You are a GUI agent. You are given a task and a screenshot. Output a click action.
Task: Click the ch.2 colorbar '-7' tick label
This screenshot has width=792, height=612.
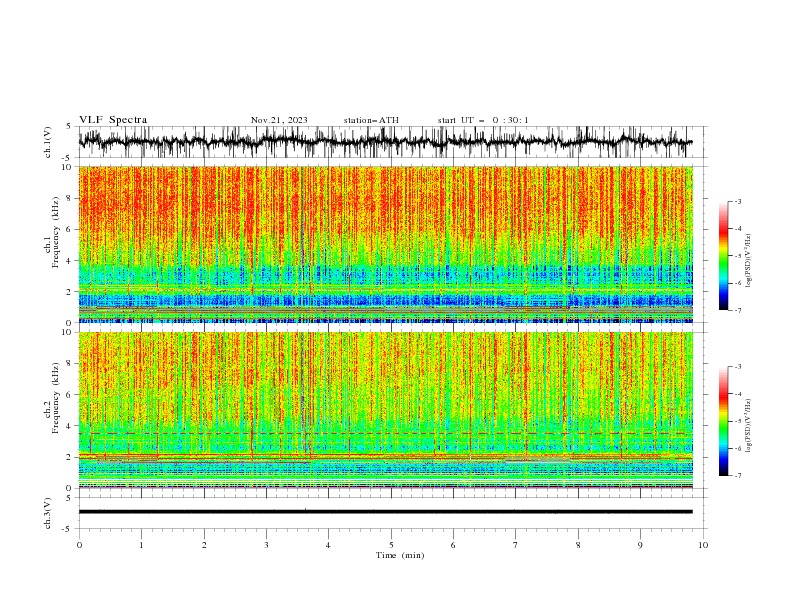[738, 476]
